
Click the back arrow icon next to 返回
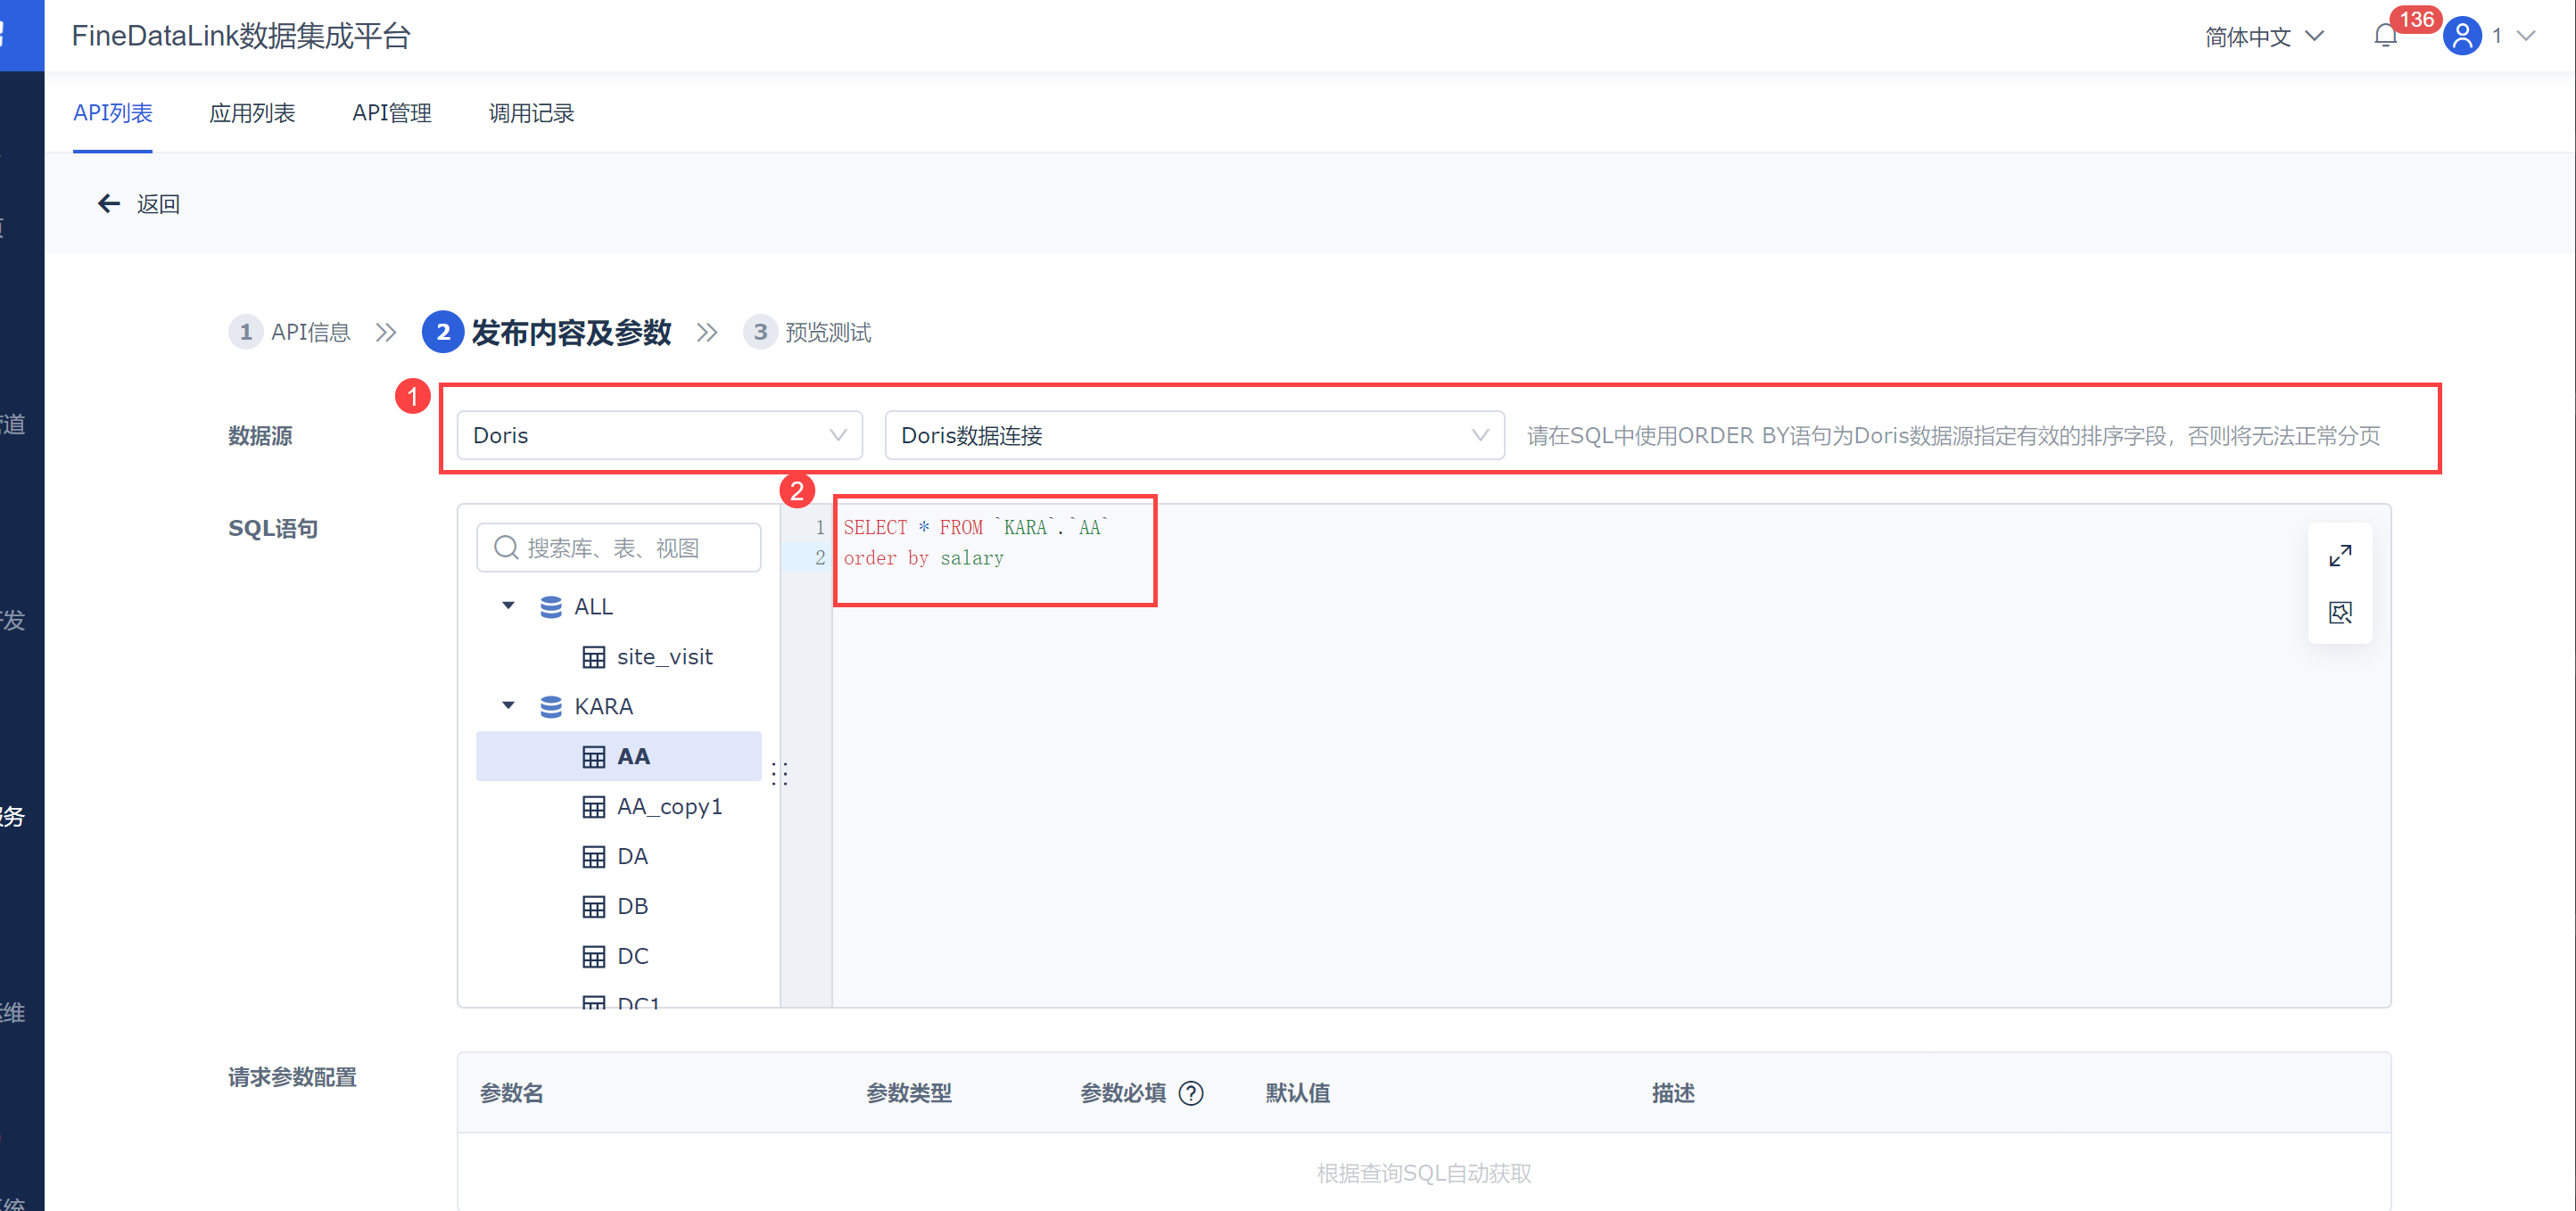click(x=108, y=204)
